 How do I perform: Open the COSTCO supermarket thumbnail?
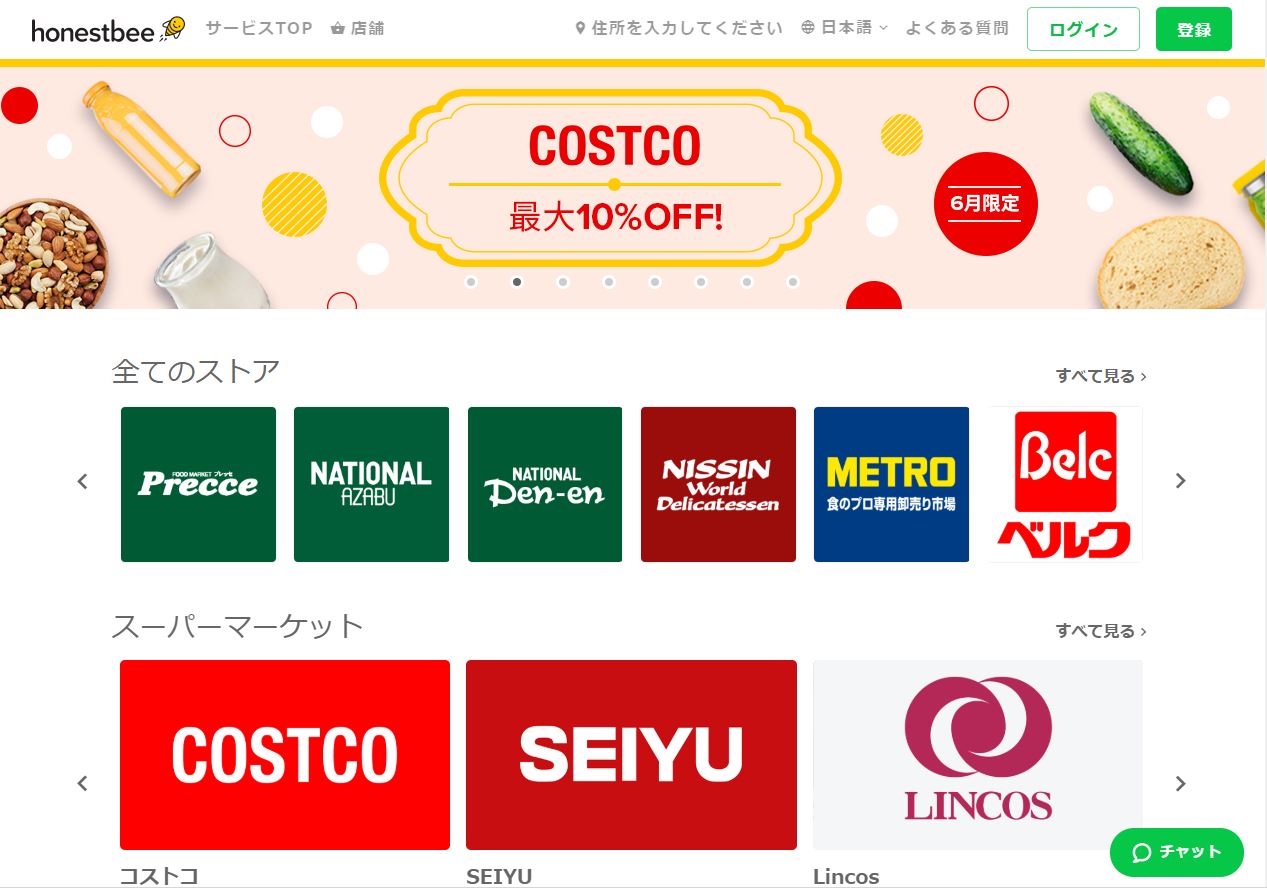285,755
